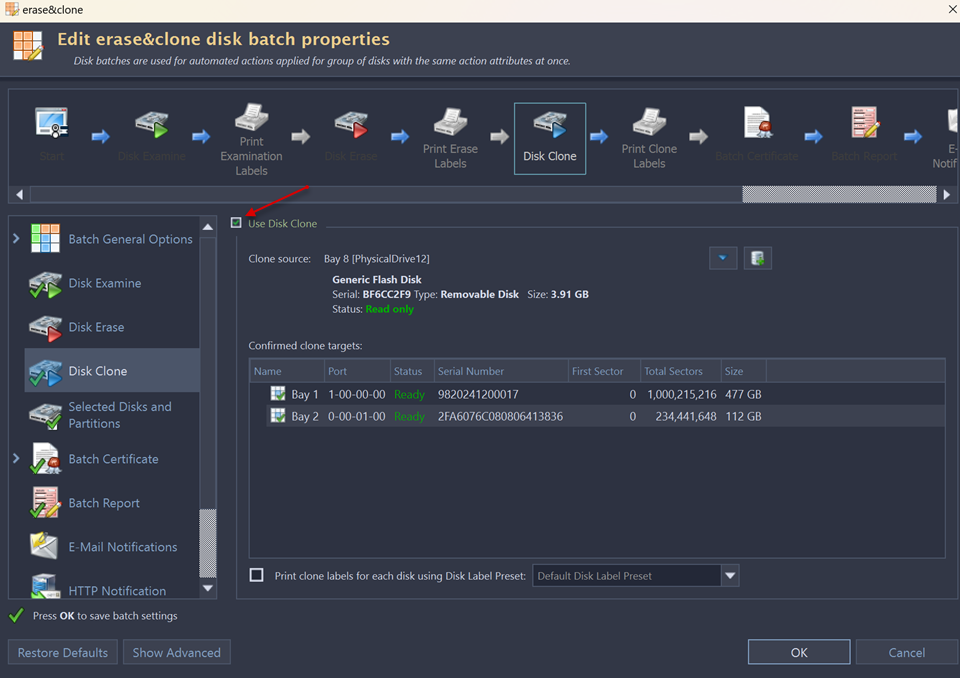Click the workflow horizontal scrollbar right arrow
The width and height of the screenshot is (960, 678).
click(x=947, y=194)
